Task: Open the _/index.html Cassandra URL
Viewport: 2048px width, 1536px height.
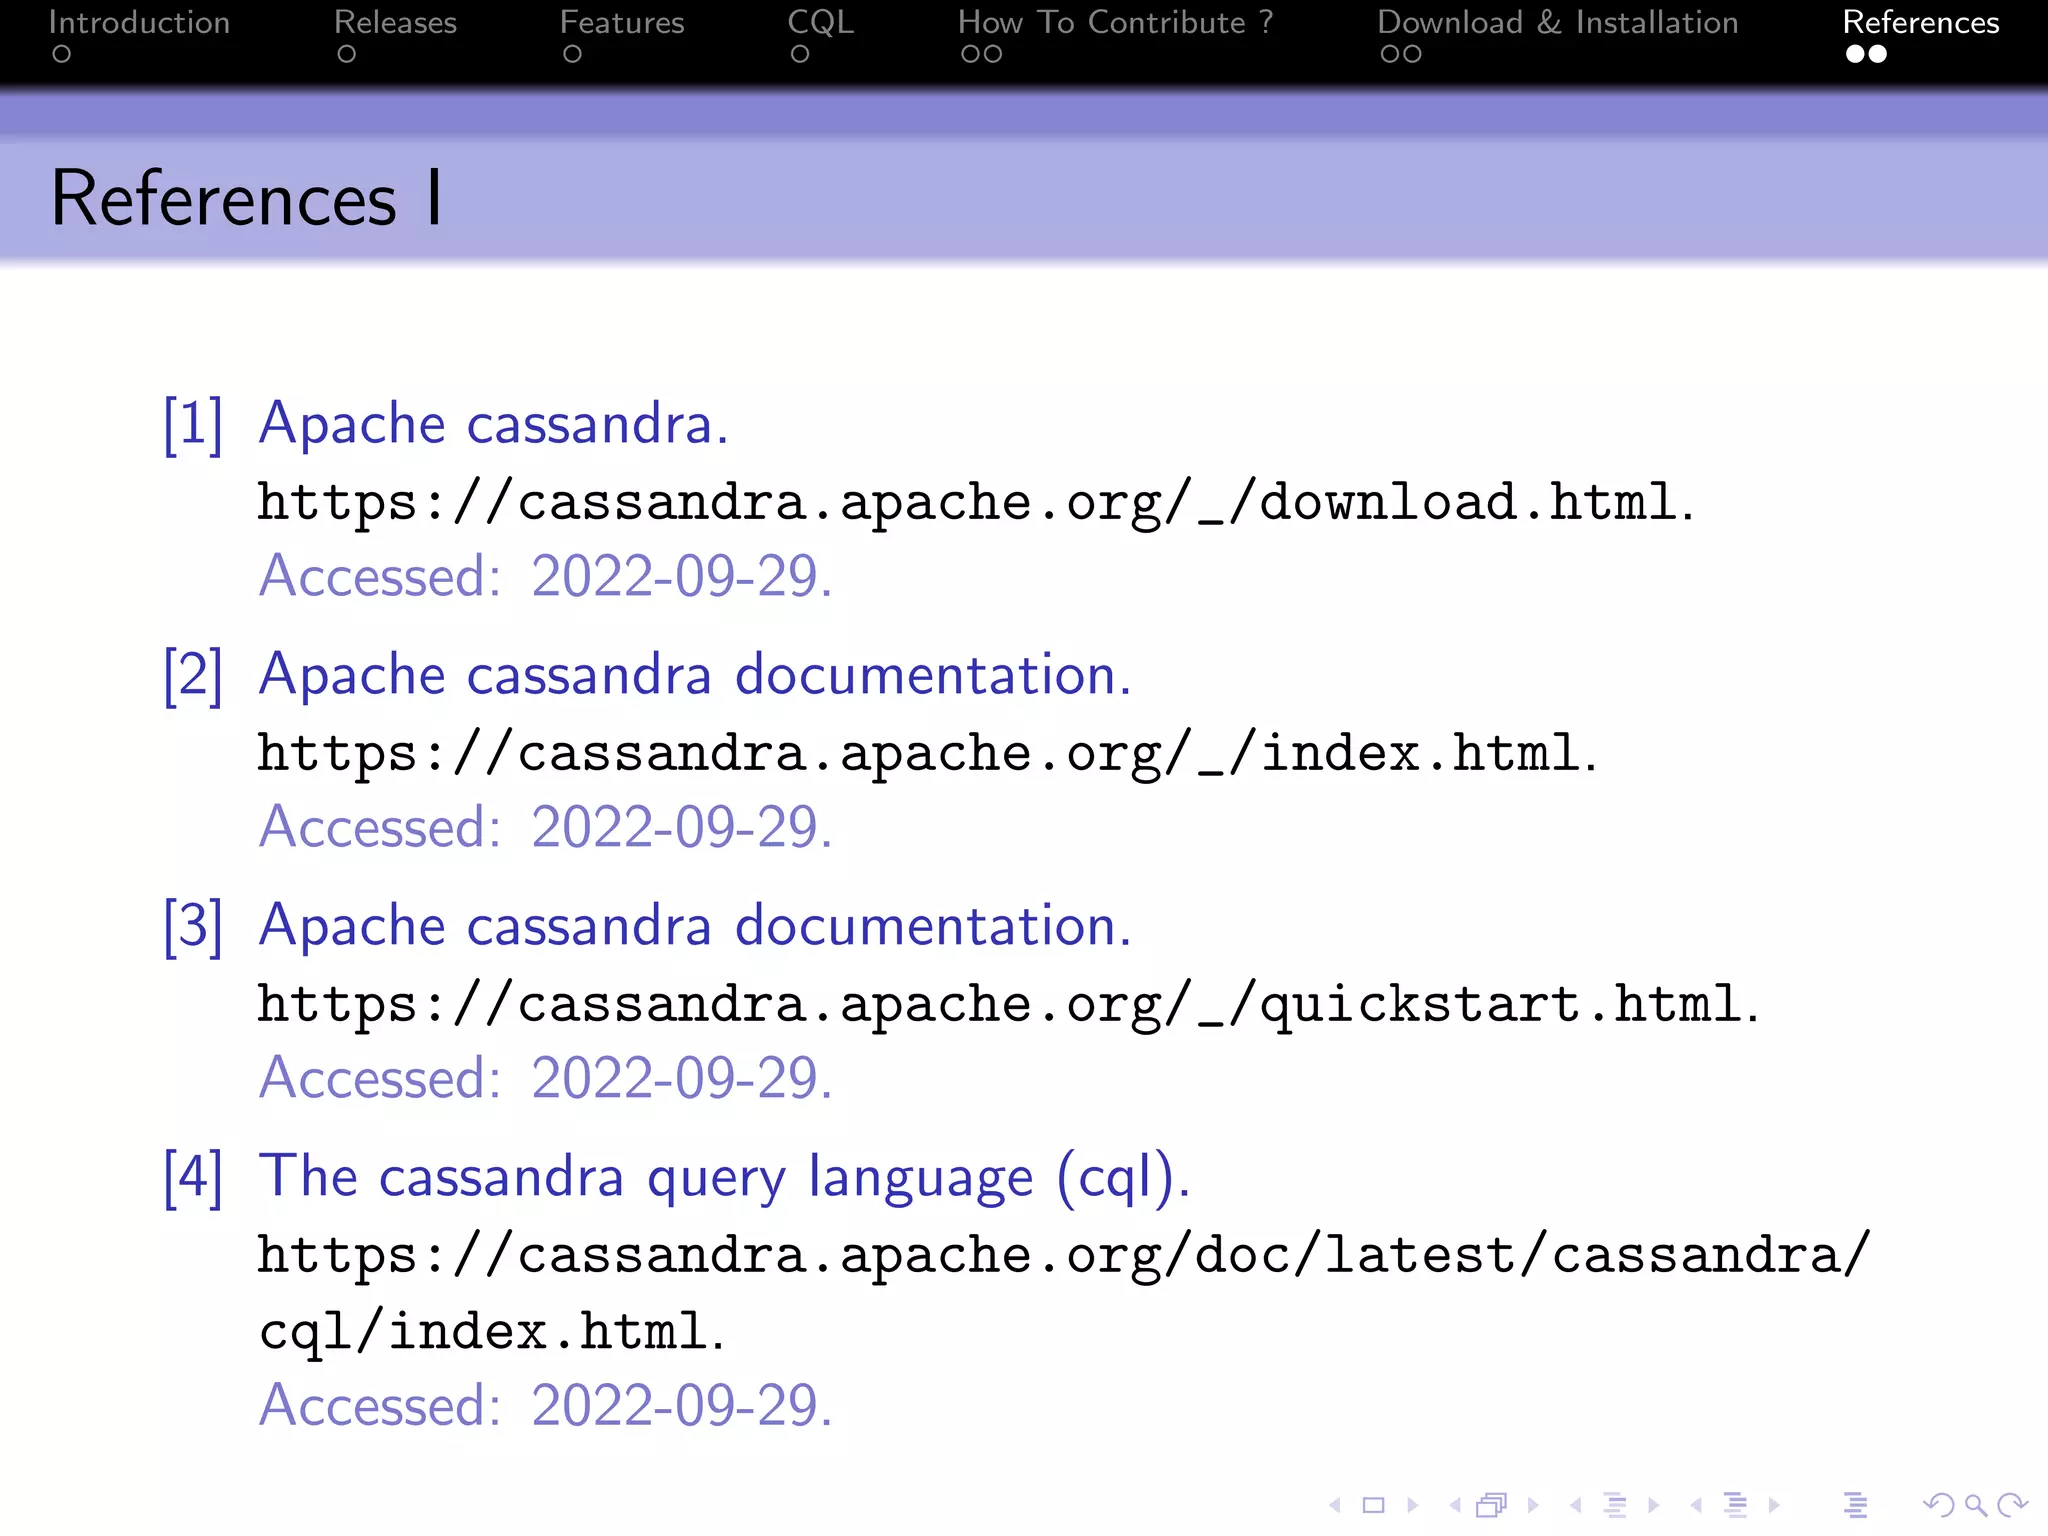Action: point(927,753)
